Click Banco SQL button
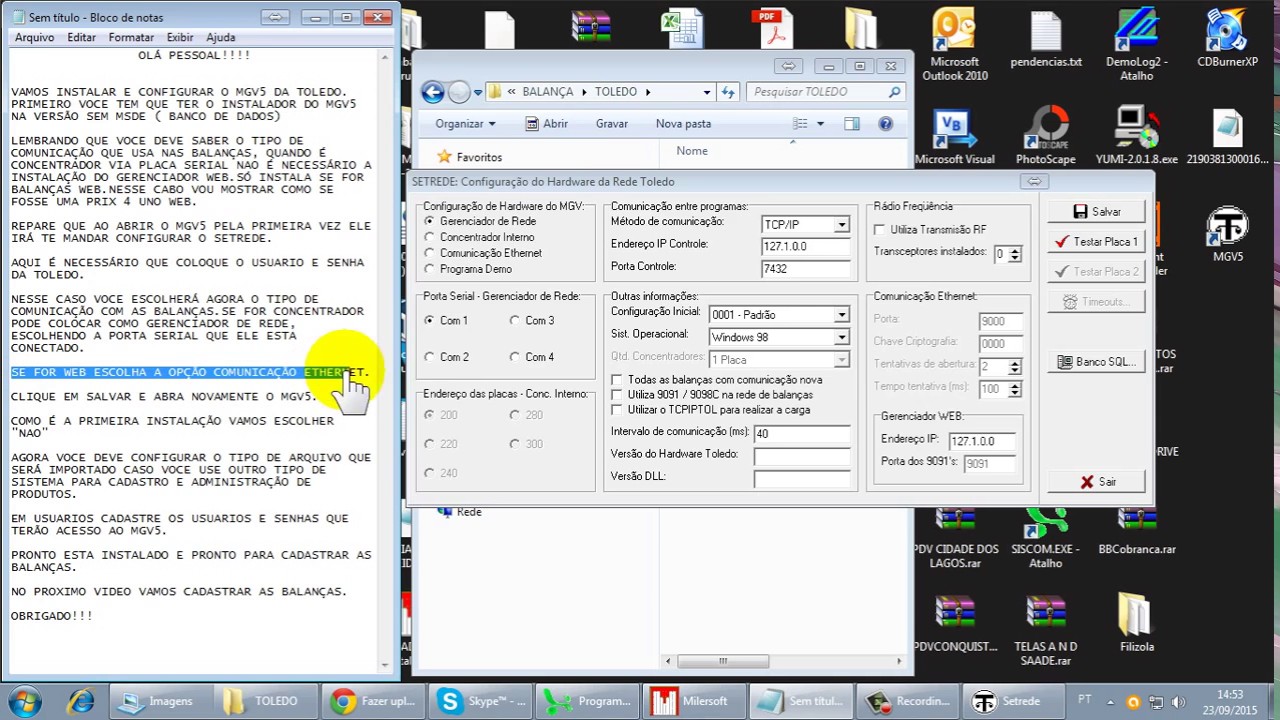This screenshot has width=1280, height=720. 1096,362
